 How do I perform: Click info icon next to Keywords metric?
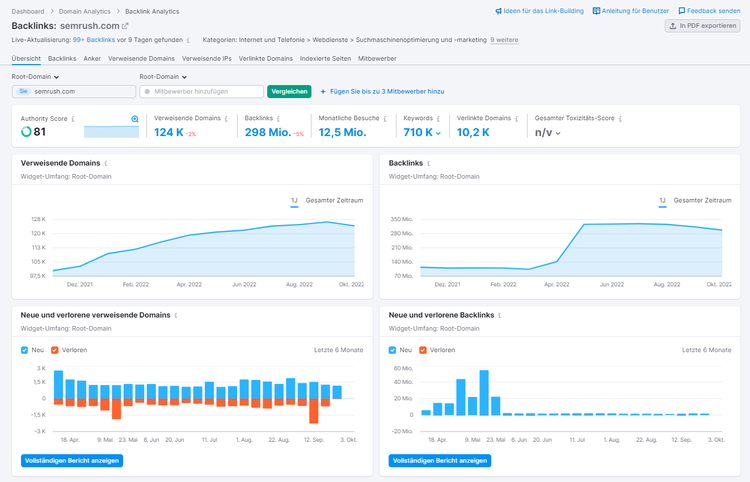point(438,118)
